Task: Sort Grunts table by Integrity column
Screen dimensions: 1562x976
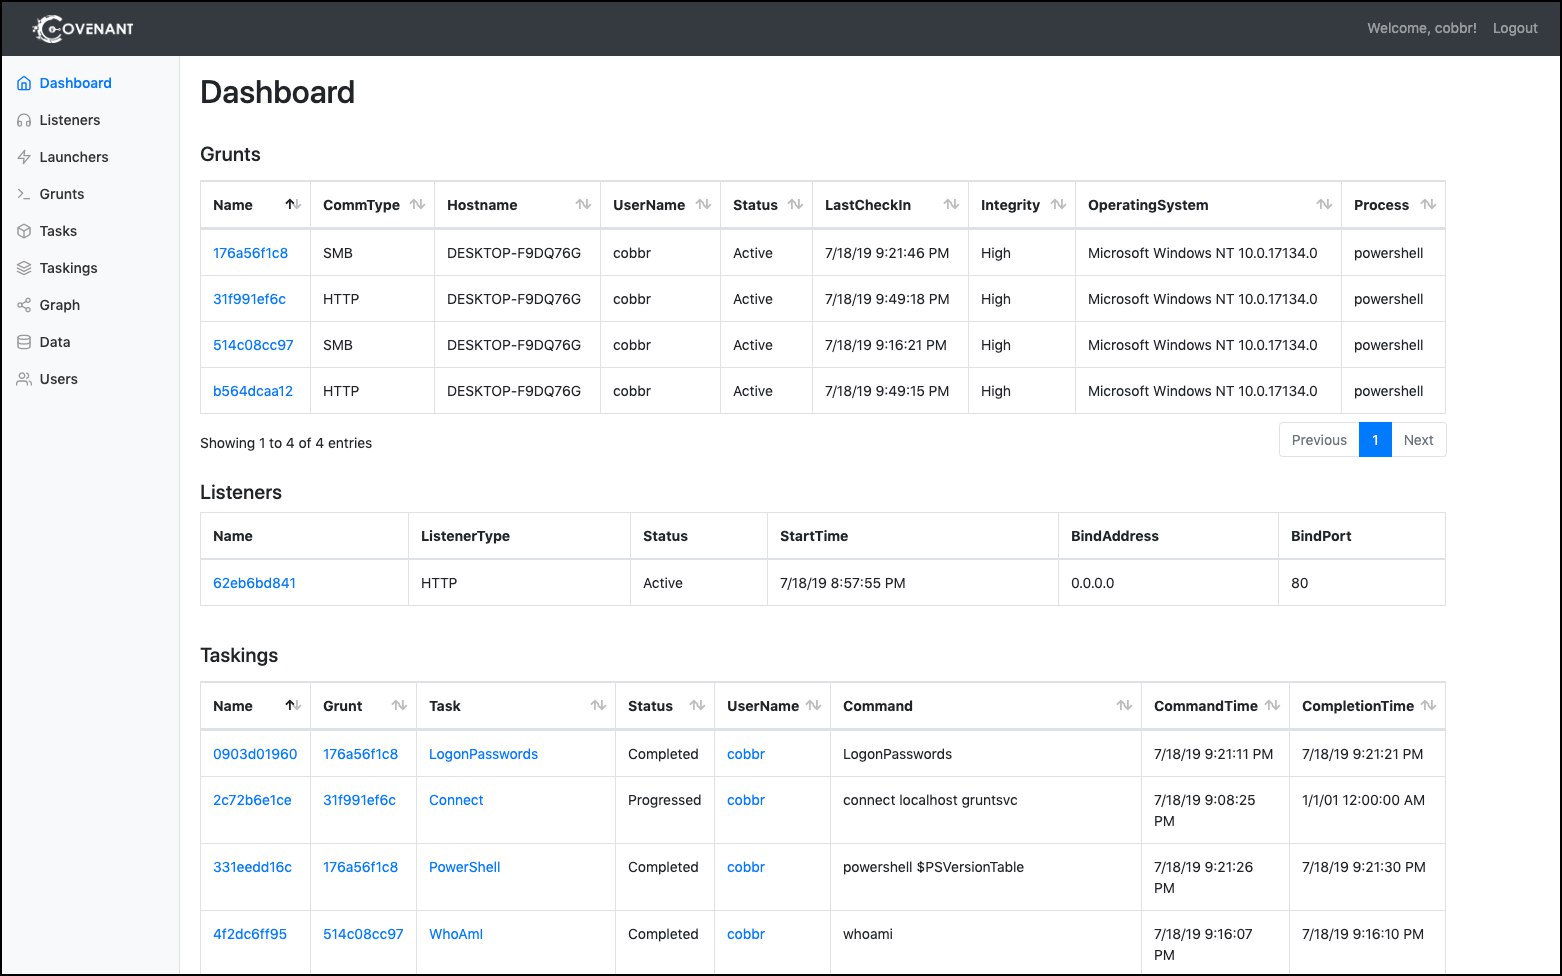Action: [x=1058, y=204]
